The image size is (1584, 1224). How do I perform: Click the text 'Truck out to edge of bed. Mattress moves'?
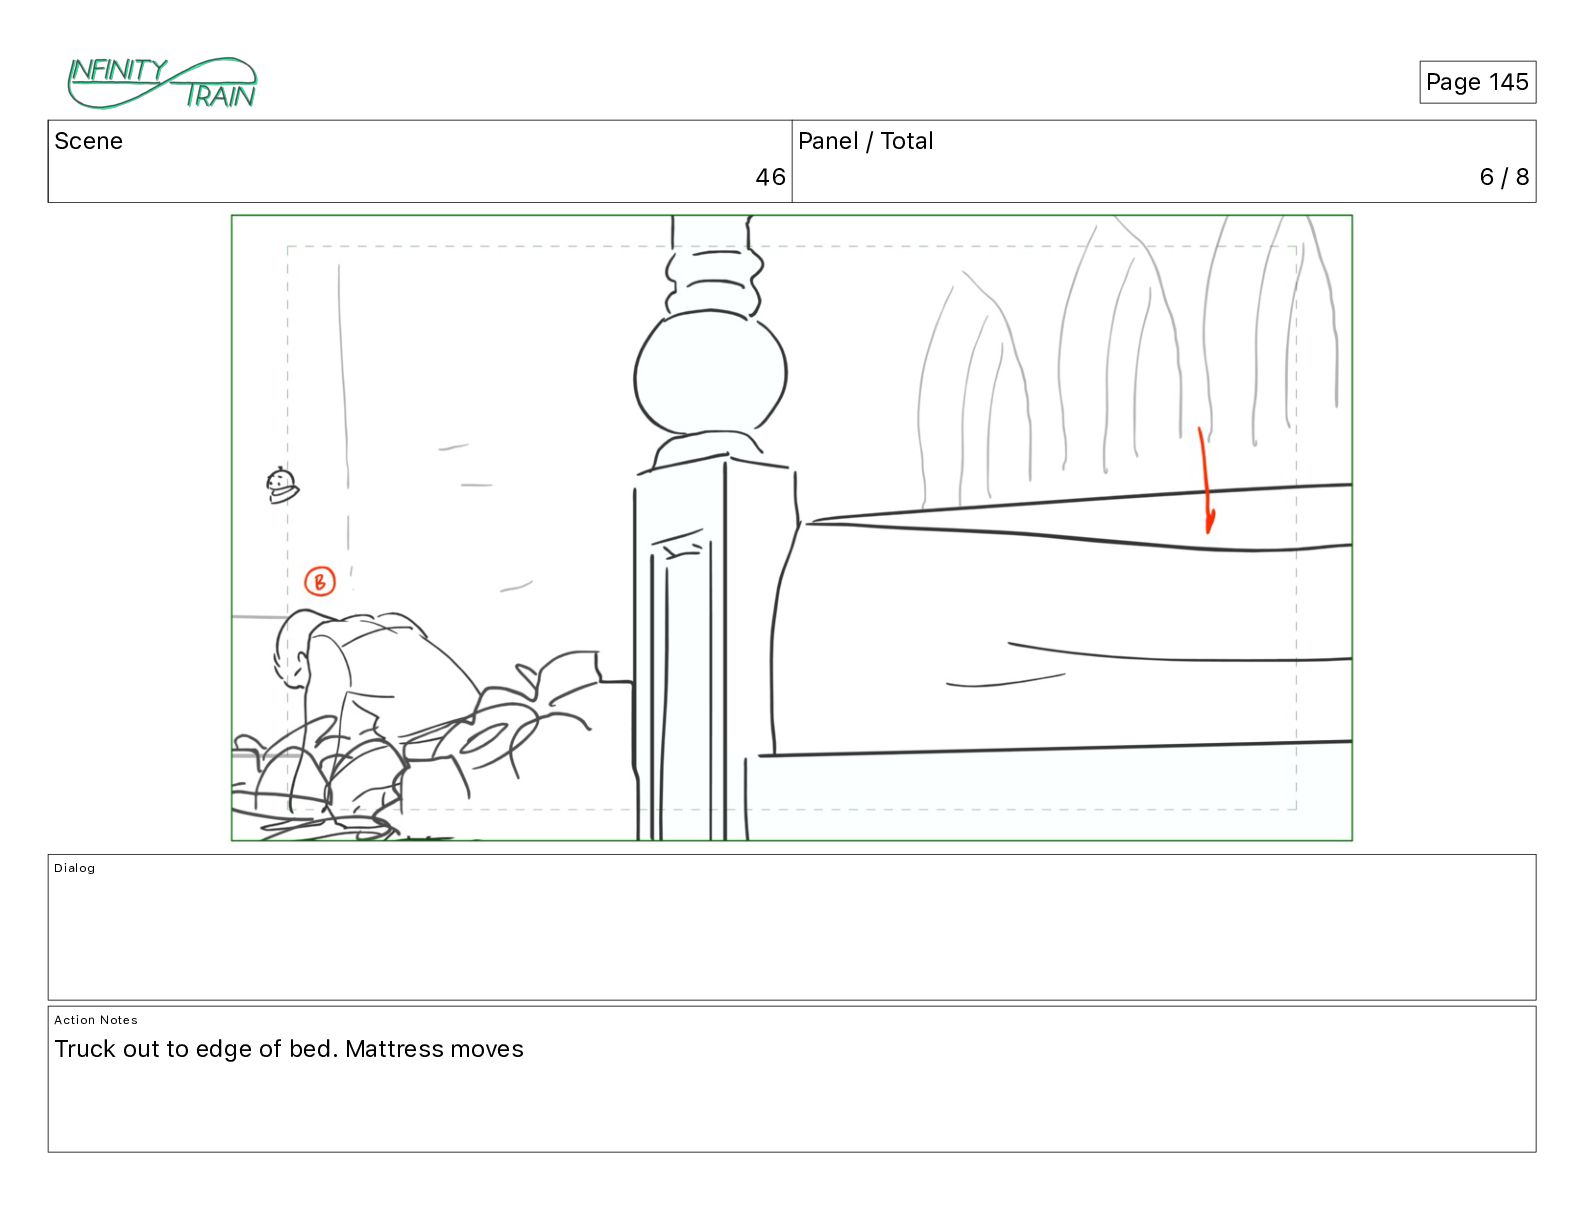(x=289, y=1049)
